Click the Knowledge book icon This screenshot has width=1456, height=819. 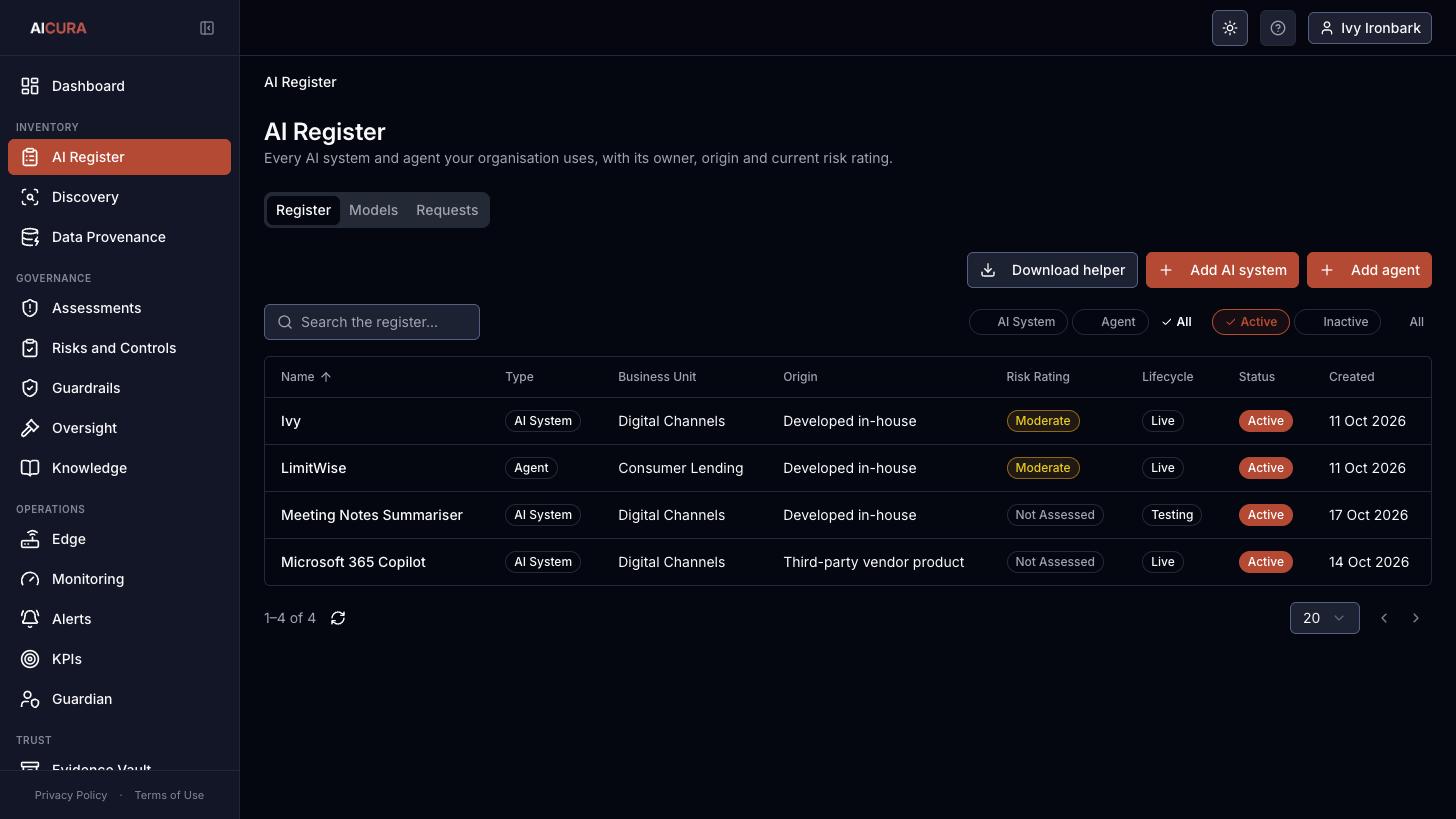coord(30,468)
